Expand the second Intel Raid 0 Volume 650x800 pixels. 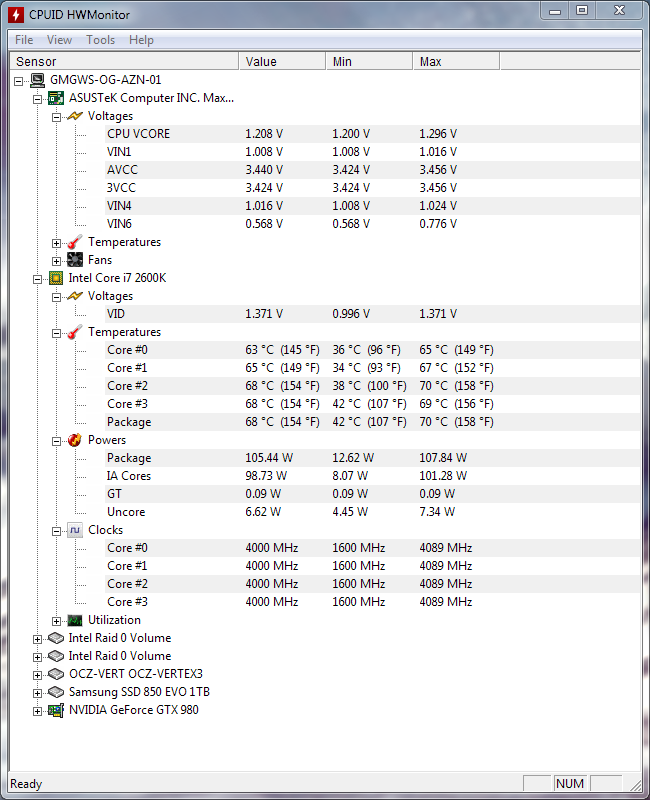click(37, 657)
